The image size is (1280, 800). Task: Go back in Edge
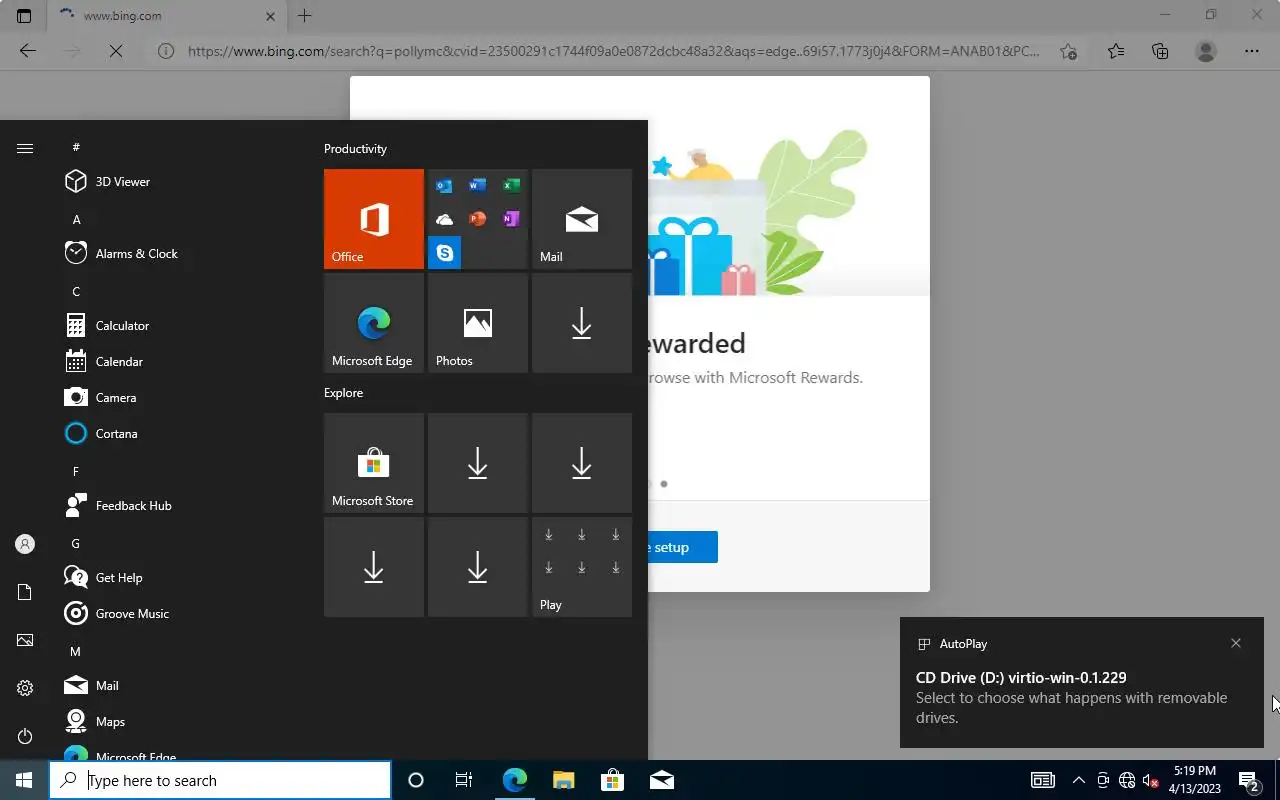(28, 51)
